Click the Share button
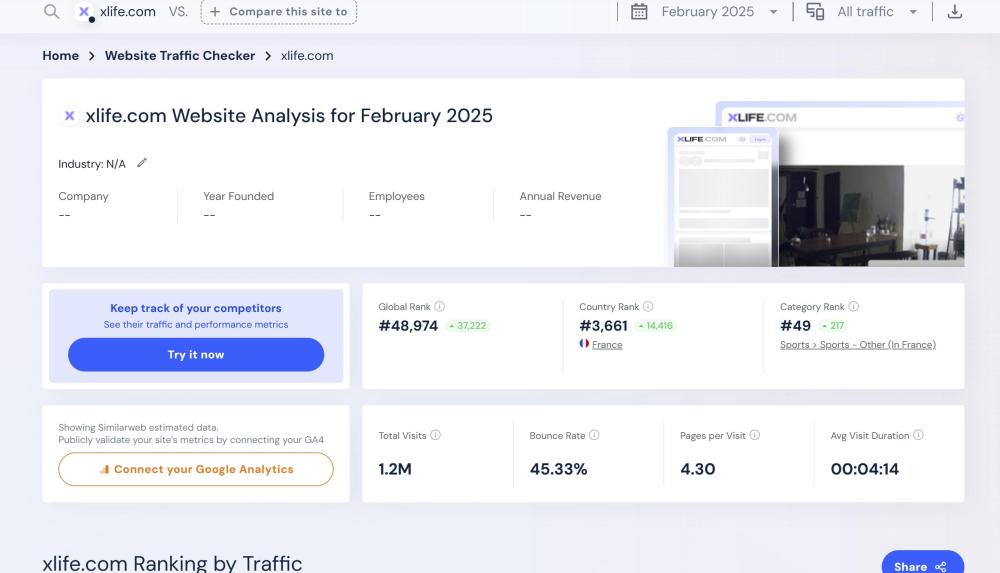 click(921, 565)
